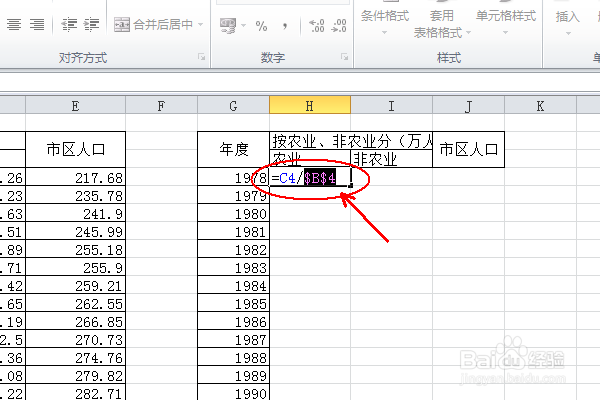Open accounting format dropdown arrow
This screenshot has height=400, width=600.
click(x=243, y=26)
